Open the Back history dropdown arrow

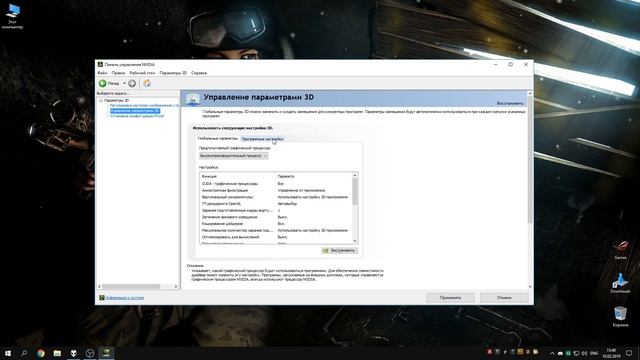pos(124,83)
